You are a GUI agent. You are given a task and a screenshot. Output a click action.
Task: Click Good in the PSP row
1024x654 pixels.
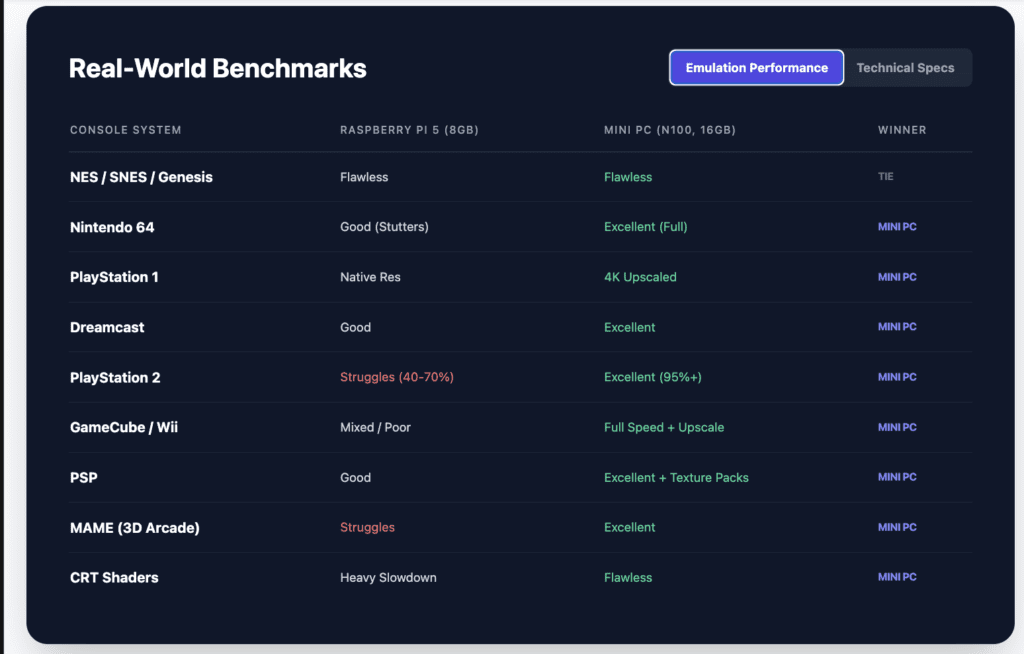tap(355, 478)
